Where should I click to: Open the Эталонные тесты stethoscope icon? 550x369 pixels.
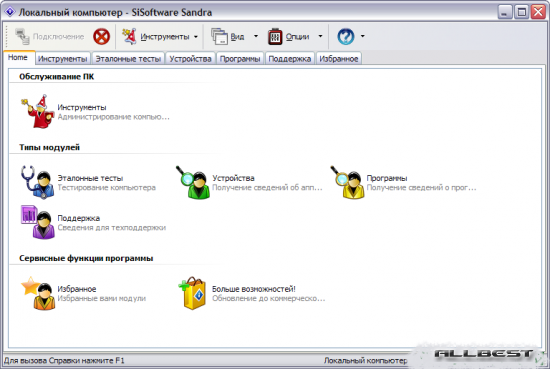point(38,182)
